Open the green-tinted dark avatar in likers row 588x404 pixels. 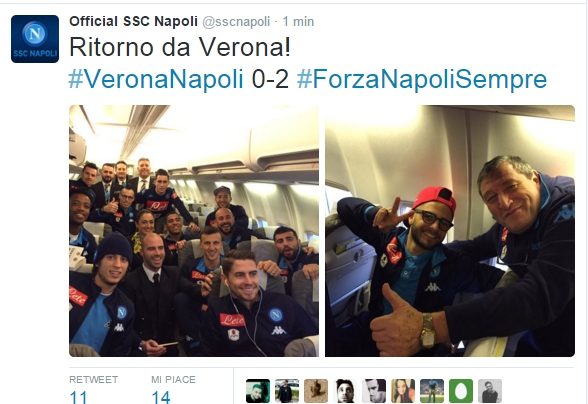tap(258, 391)
